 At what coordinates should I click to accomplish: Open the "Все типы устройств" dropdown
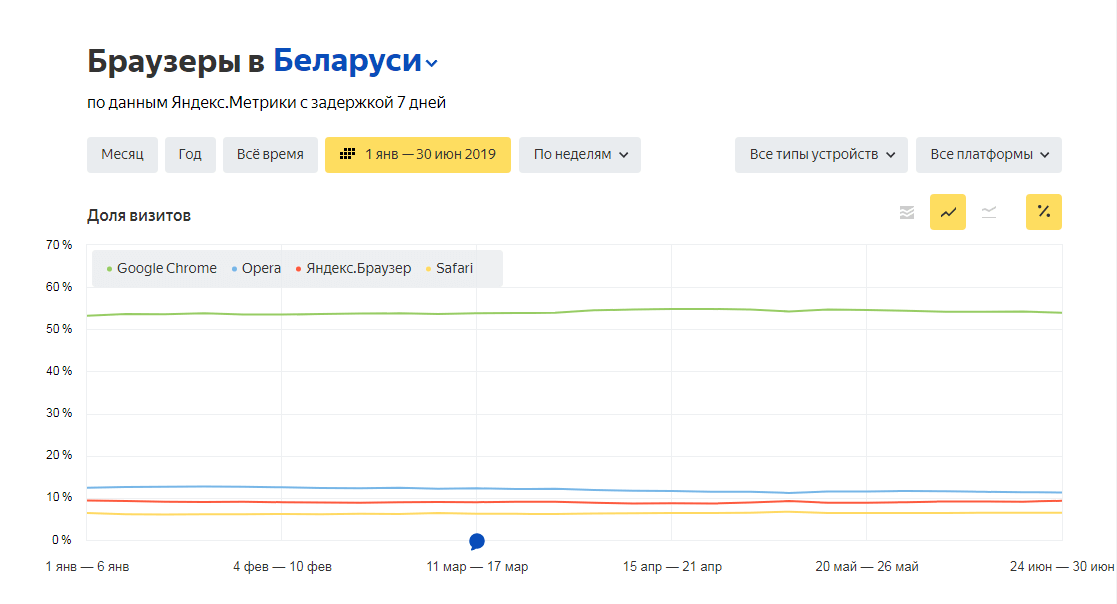point(820,155)
